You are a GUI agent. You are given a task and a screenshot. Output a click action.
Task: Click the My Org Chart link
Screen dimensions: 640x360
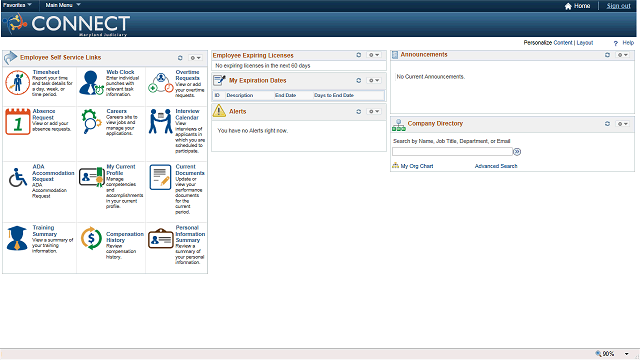(x=417, y=166)
